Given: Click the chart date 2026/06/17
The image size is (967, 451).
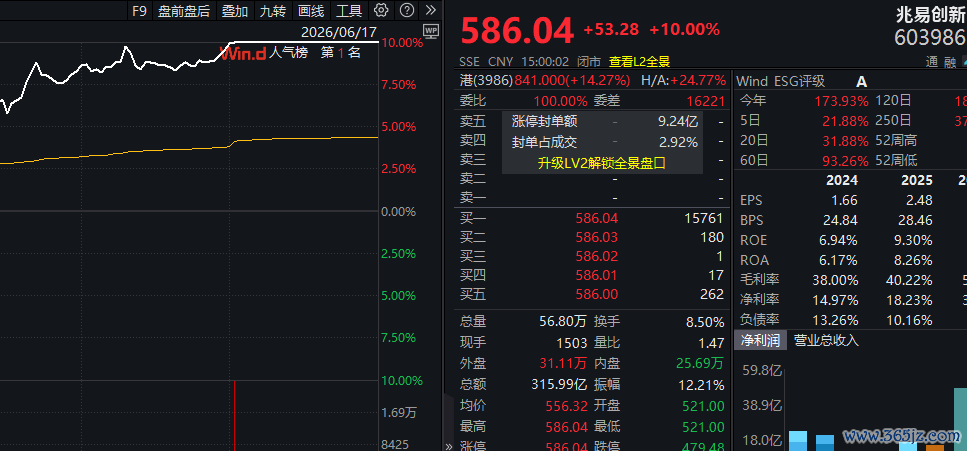Looking at the screenshot, I should tap(339, 31).
